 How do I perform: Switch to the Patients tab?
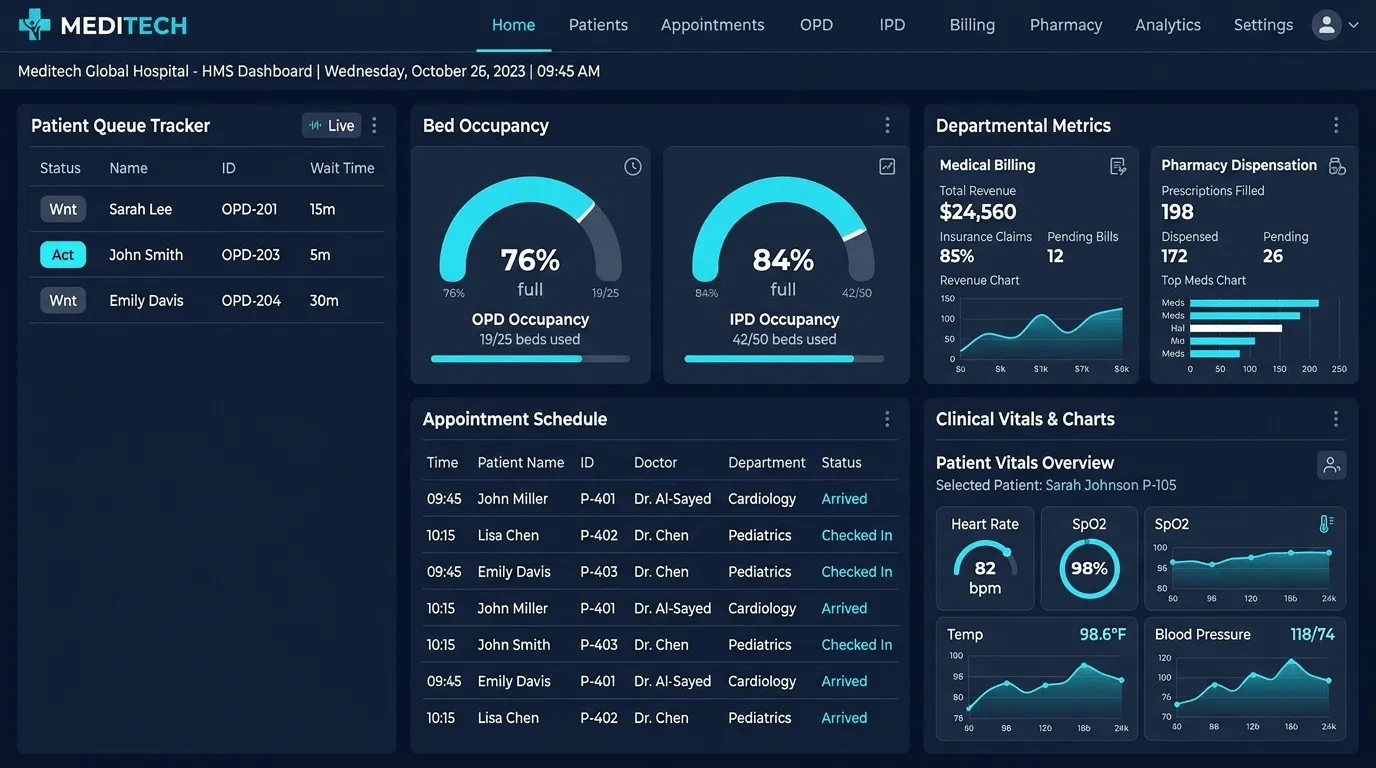598,25
